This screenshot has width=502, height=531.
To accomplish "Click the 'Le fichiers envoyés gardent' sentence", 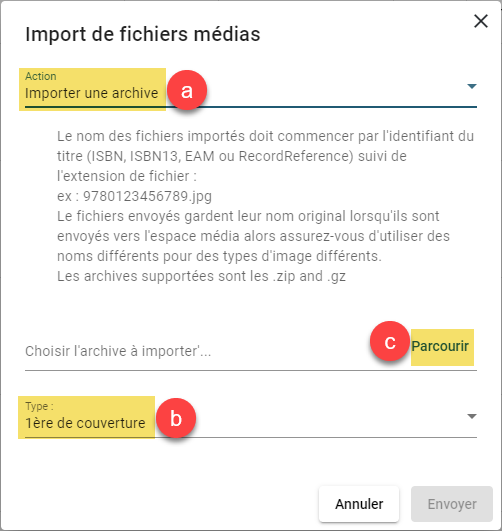I will point(253,236).
